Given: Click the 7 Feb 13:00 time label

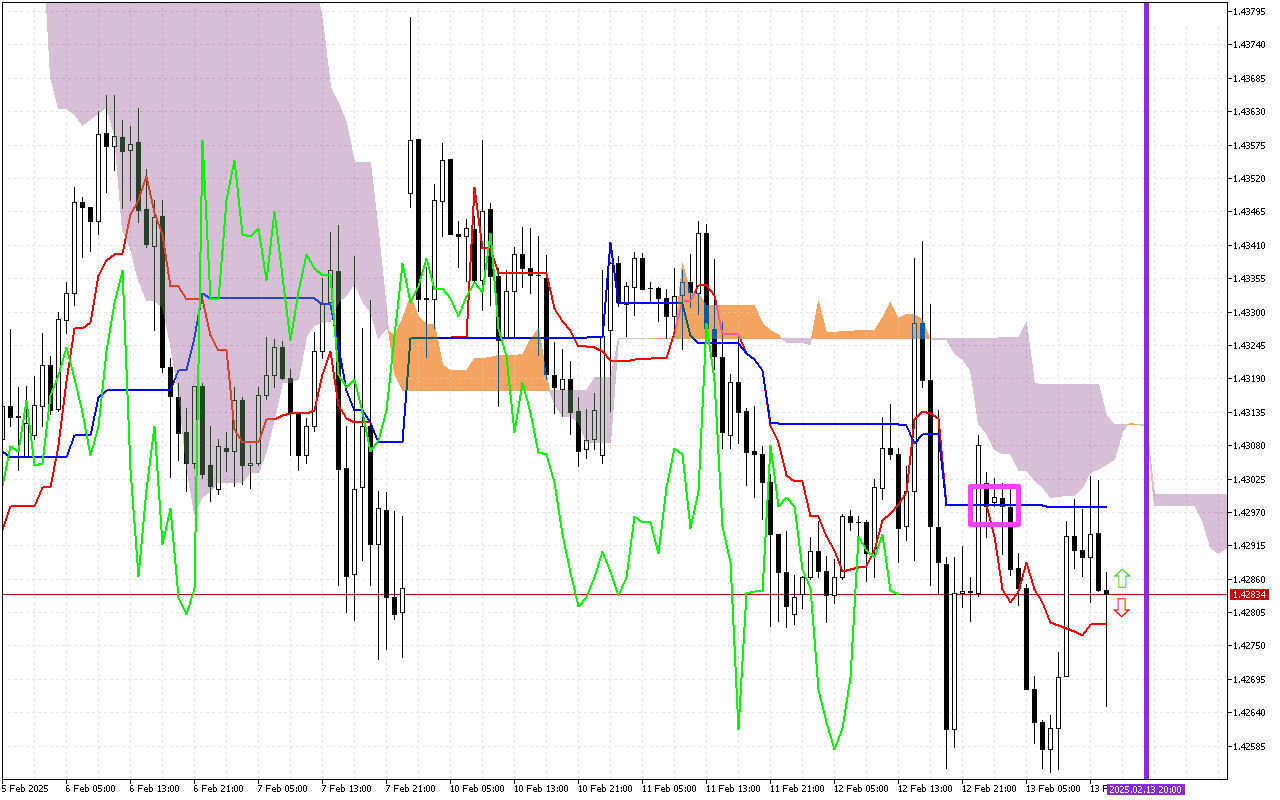Looking at the screenshot, I should (x=347, y=789).
